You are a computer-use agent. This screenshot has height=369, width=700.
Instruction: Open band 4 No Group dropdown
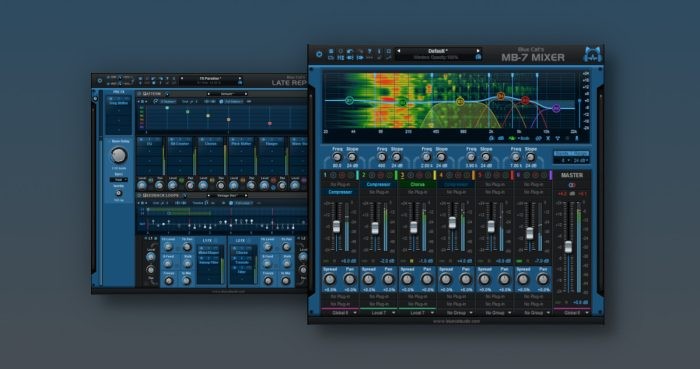456,313
